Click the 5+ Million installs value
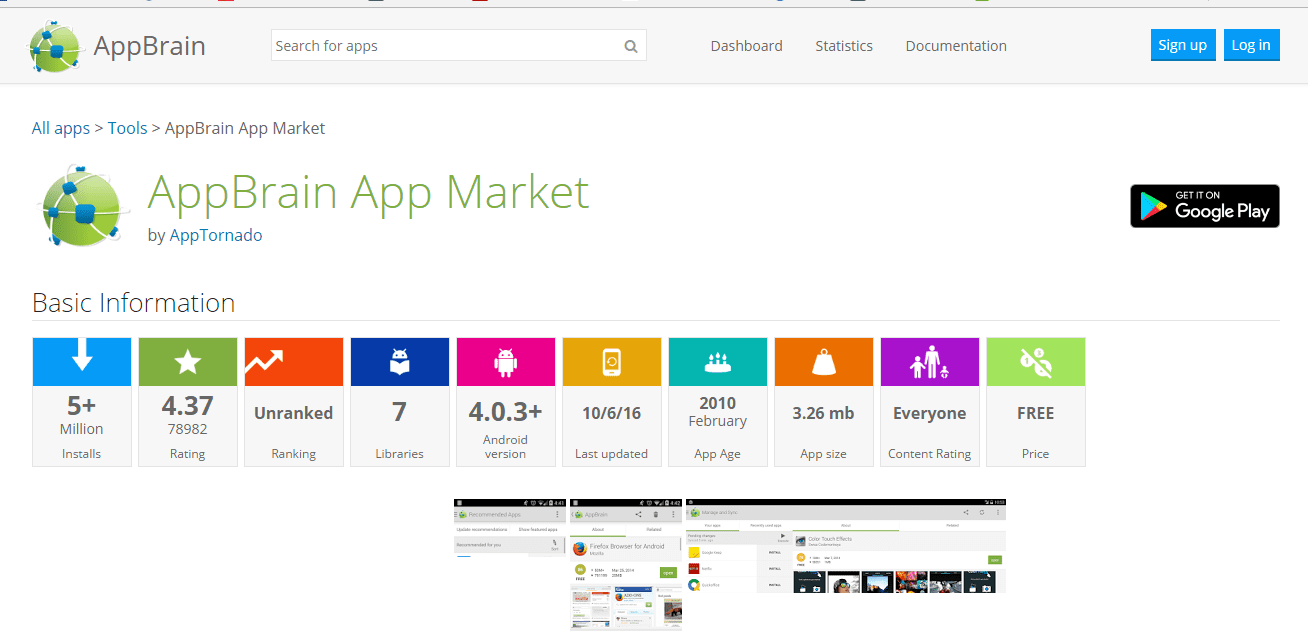The image size is (1308, 631). (82, 415)
